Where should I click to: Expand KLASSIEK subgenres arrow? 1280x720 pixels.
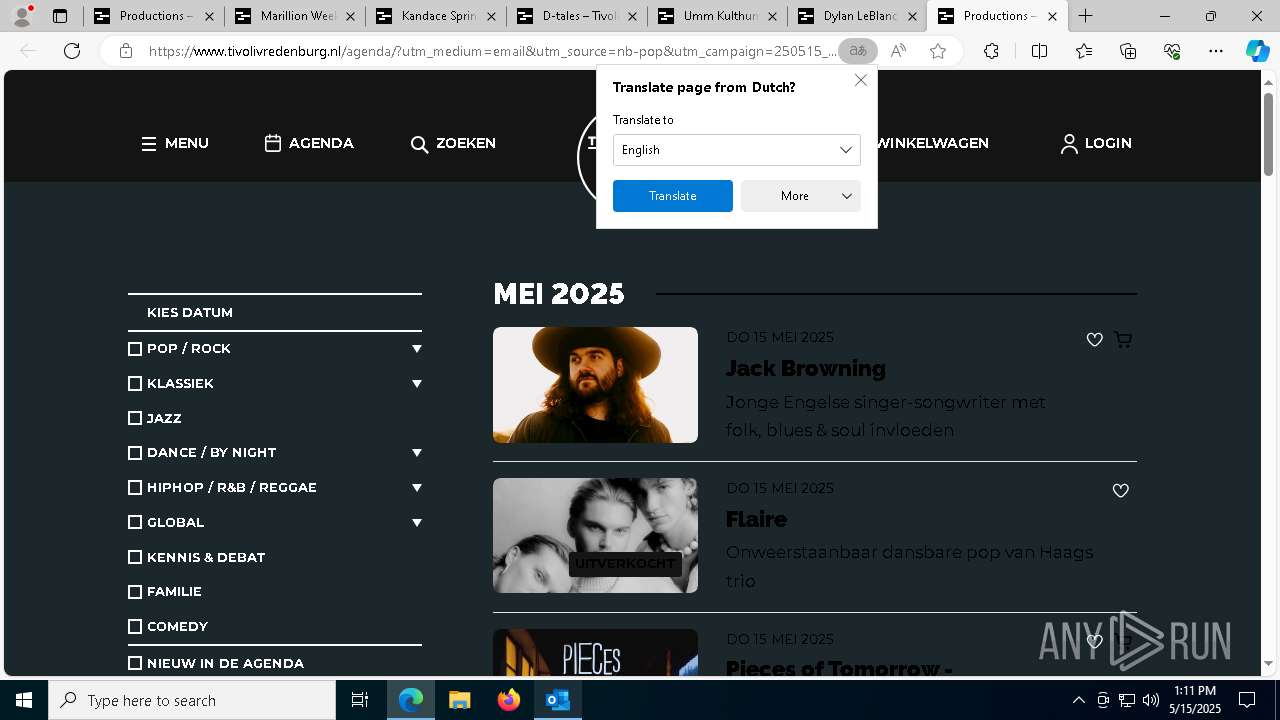[x=416, y=384]
